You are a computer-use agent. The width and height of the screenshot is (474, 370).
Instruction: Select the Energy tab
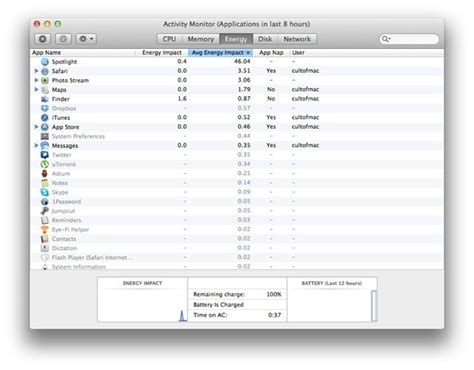point(236,39)
